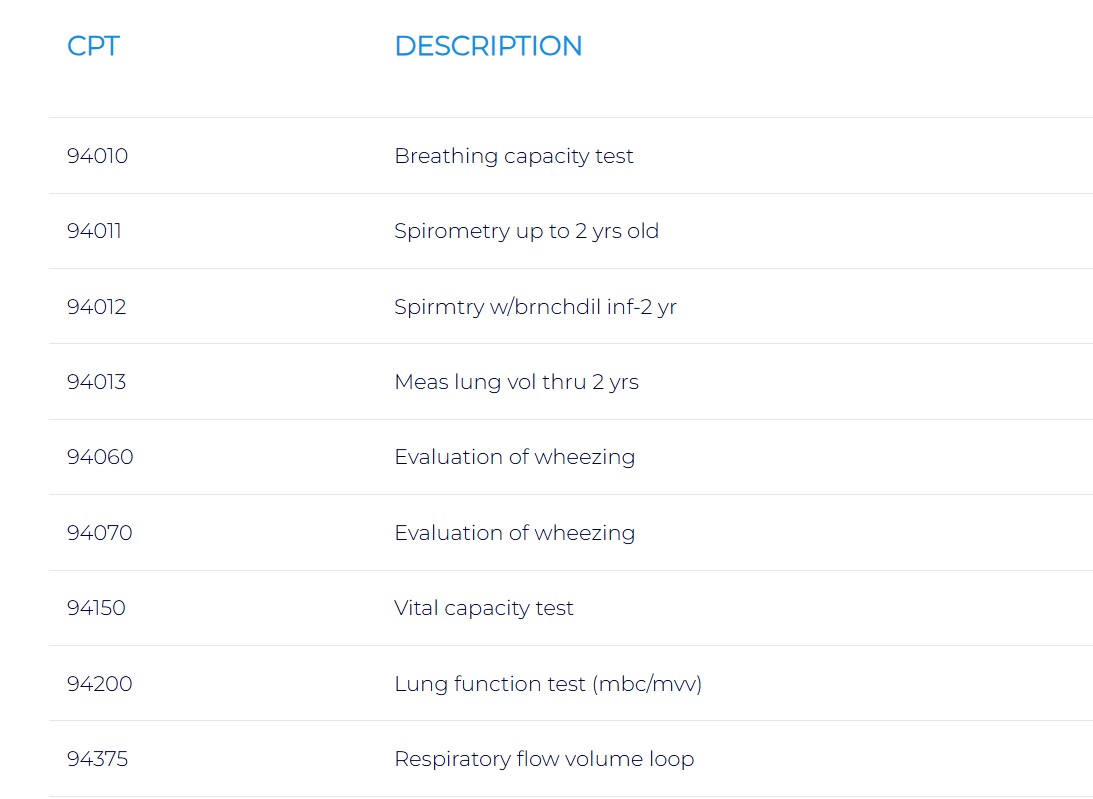This screenshot has height=799, width=1093.
Task: Click Meas lung vol thru 2 yrs
Action: click(516, 382)
